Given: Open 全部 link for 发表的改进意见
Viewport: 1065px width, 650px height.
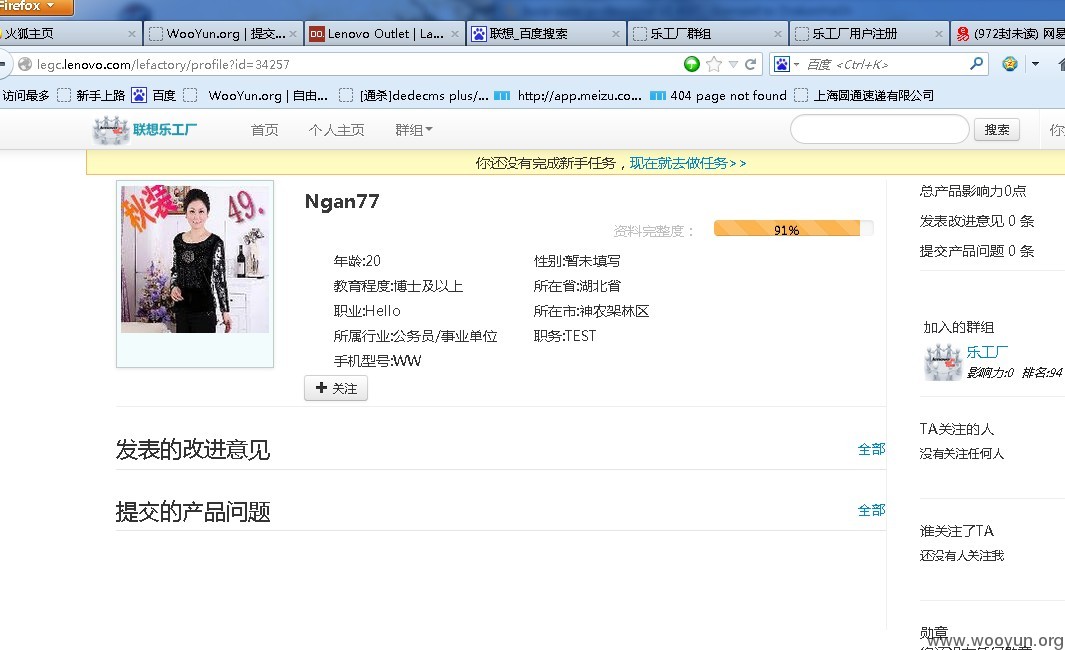Looking at the screenshot, I should (871, 449).
